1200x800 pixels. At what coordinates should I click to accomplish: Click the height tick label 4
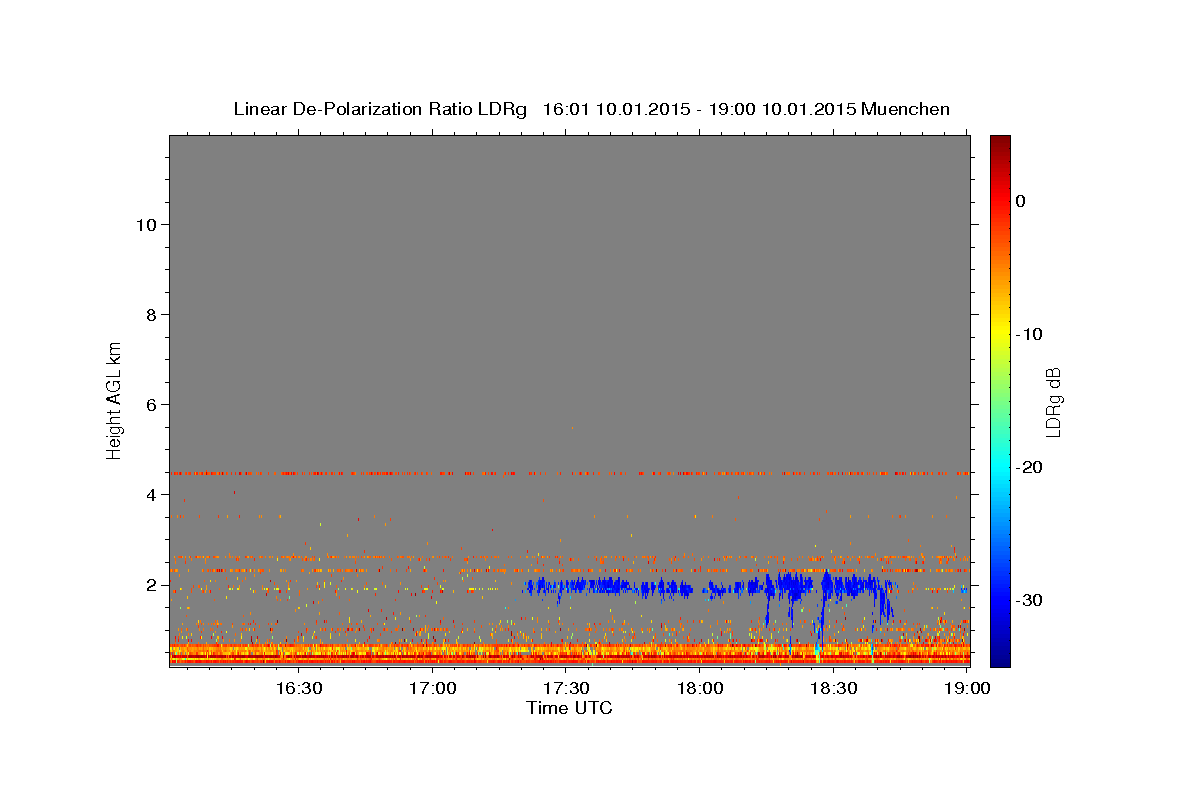(x=151, y=495)
